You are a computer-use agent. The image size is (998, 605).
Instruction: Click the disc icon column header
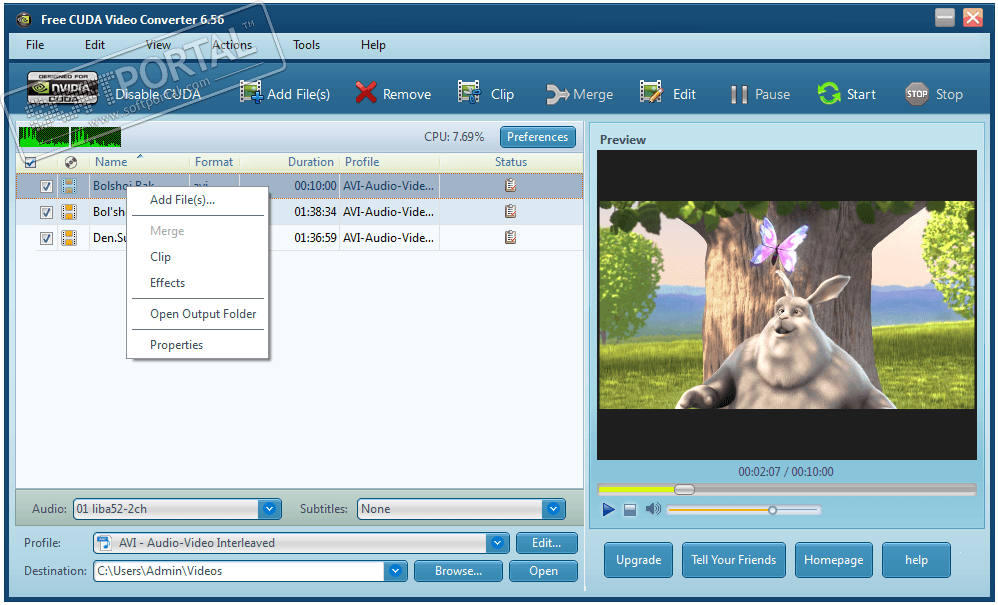click(x=71, y=162)
